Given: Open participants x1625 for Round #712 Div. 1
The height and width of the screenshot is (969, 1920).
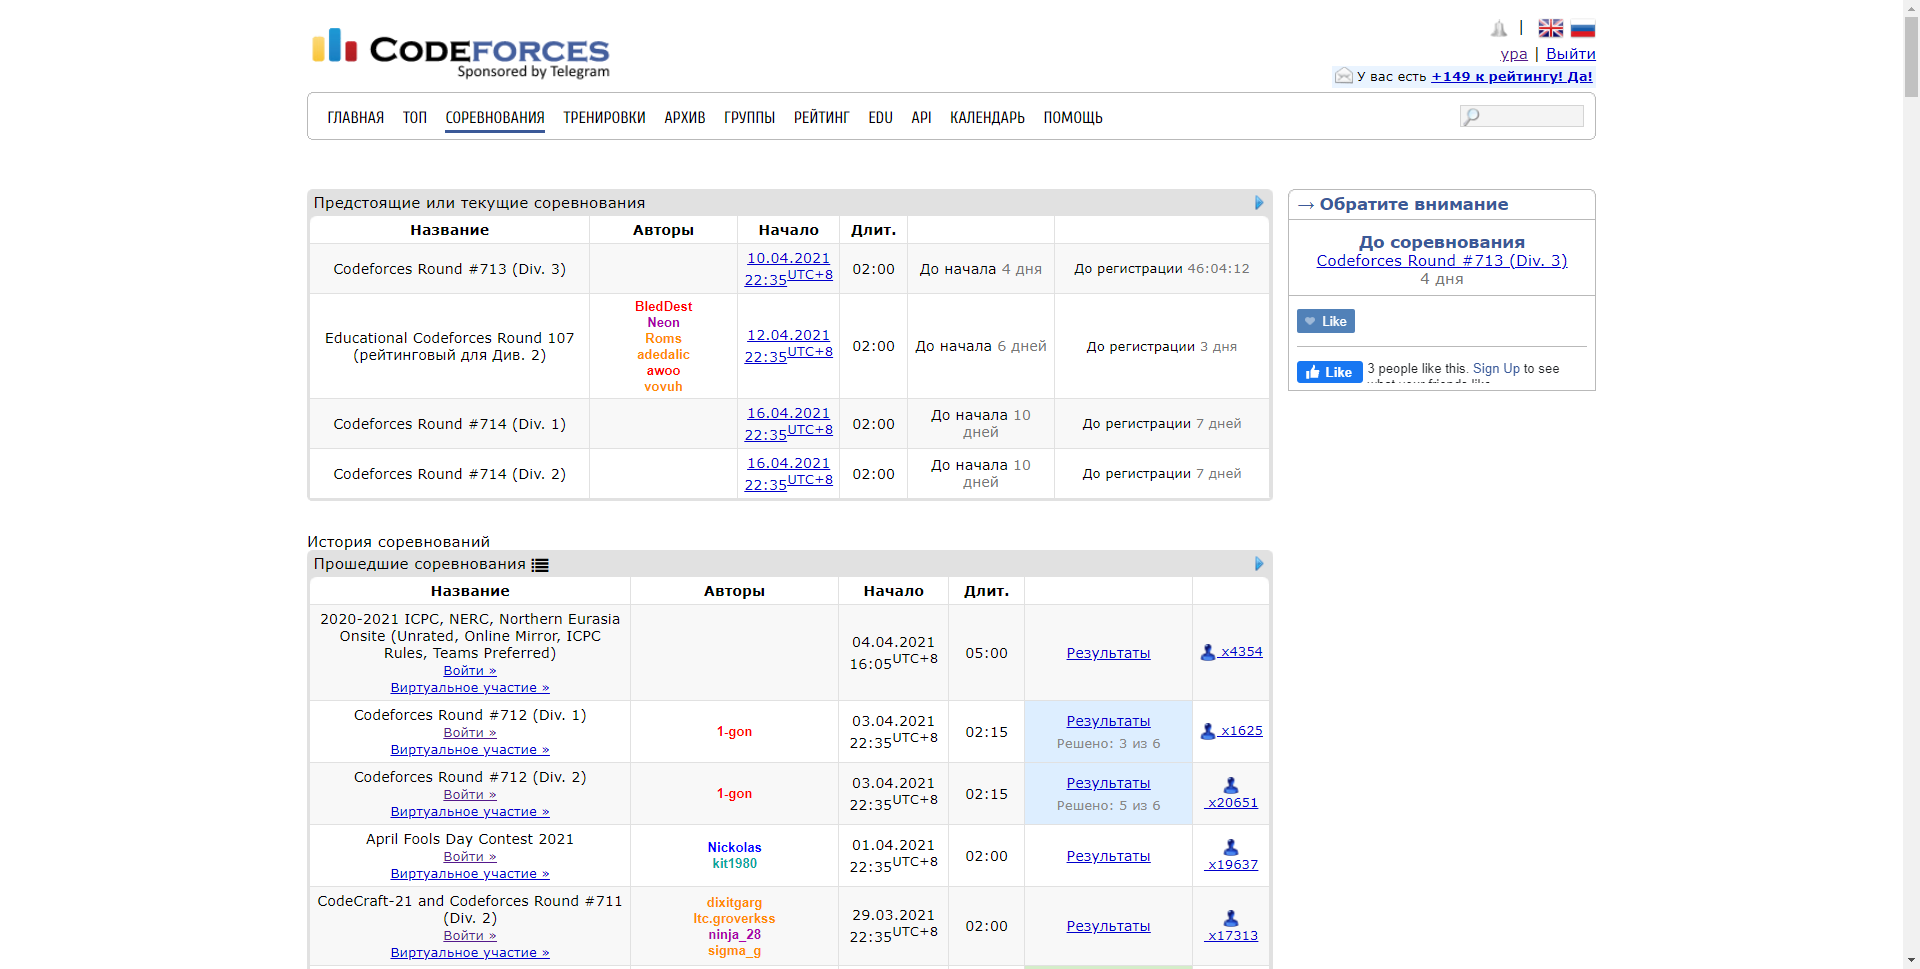Looking at the screenshot, I should pos(1231,731).
